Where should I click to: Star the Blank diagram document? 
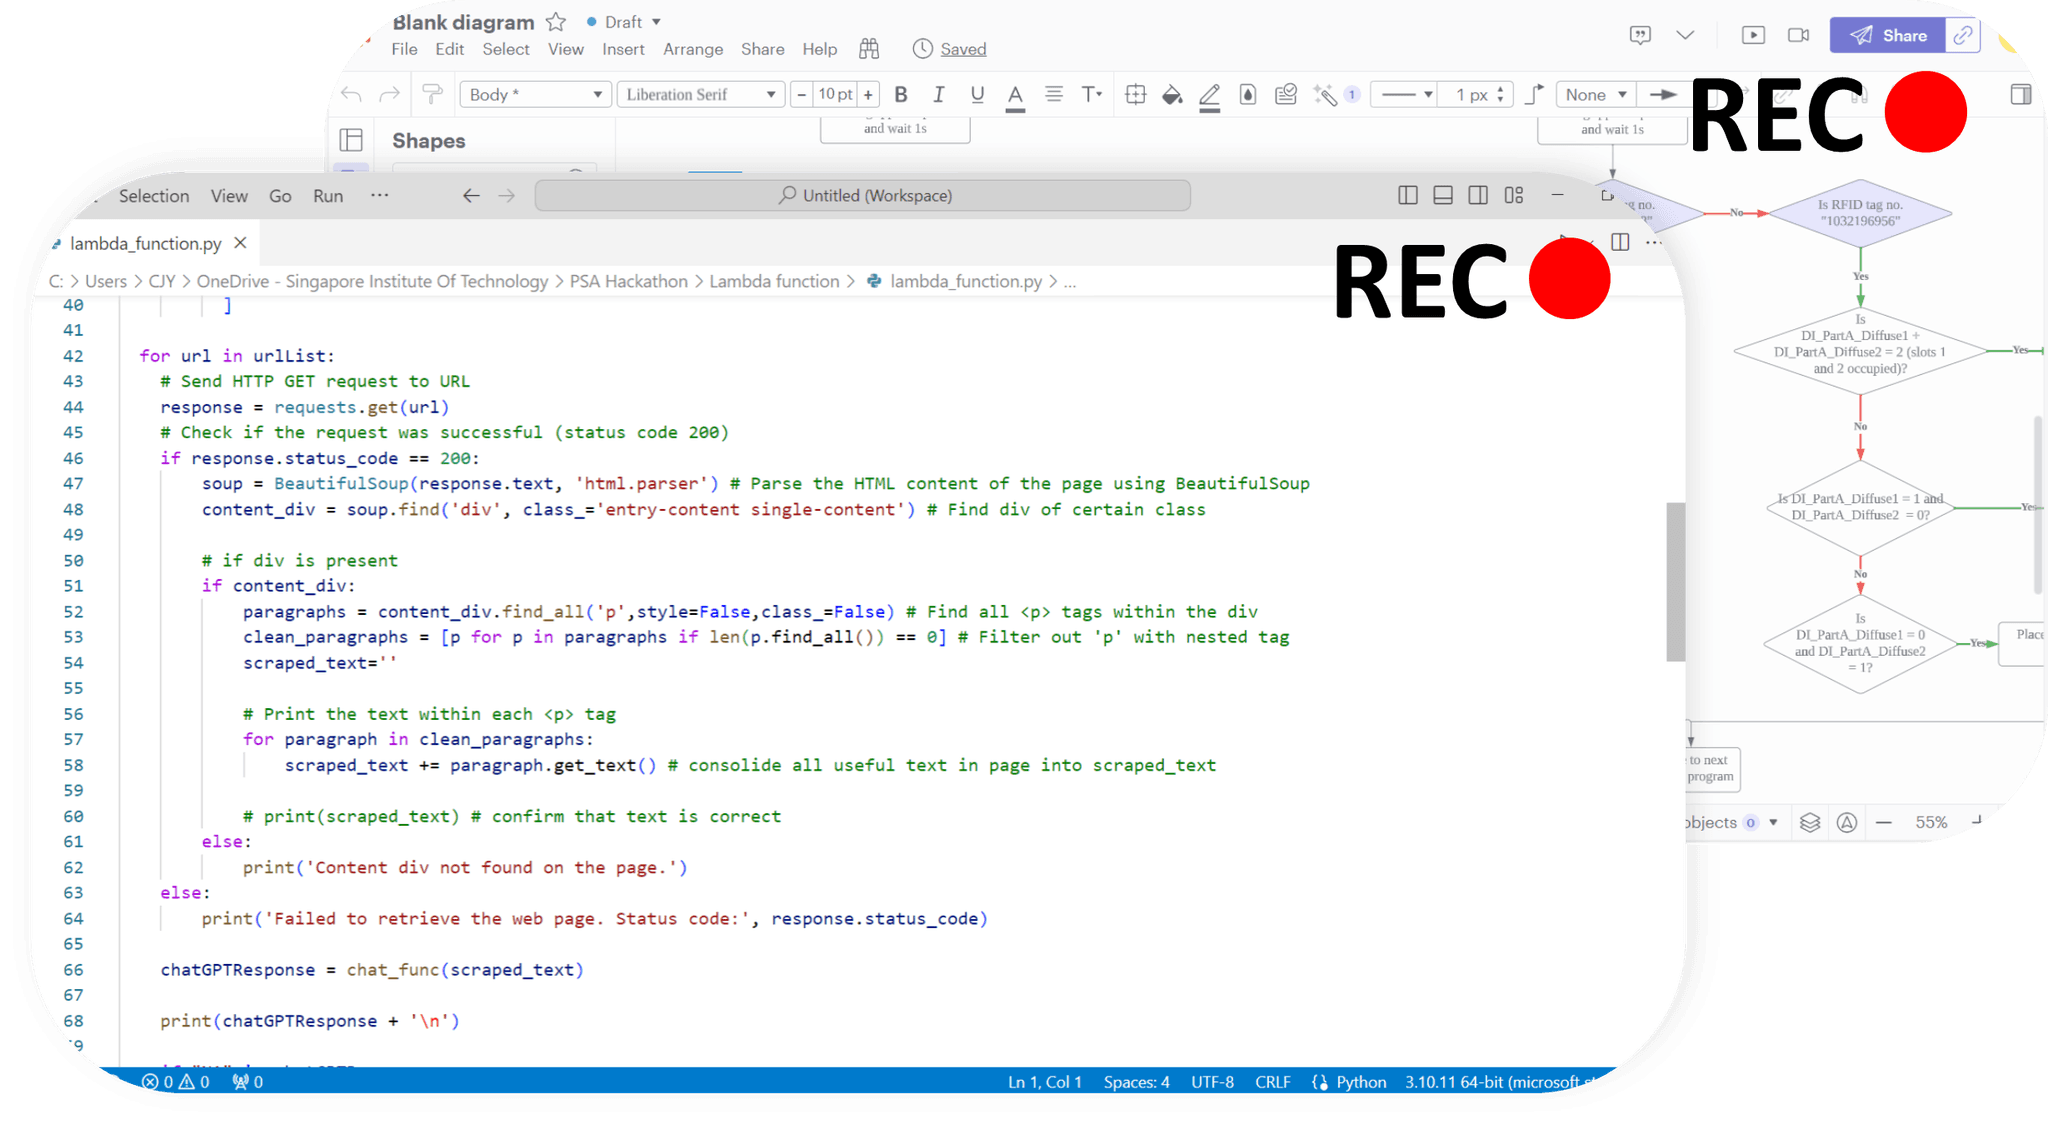tap(556, 22)
